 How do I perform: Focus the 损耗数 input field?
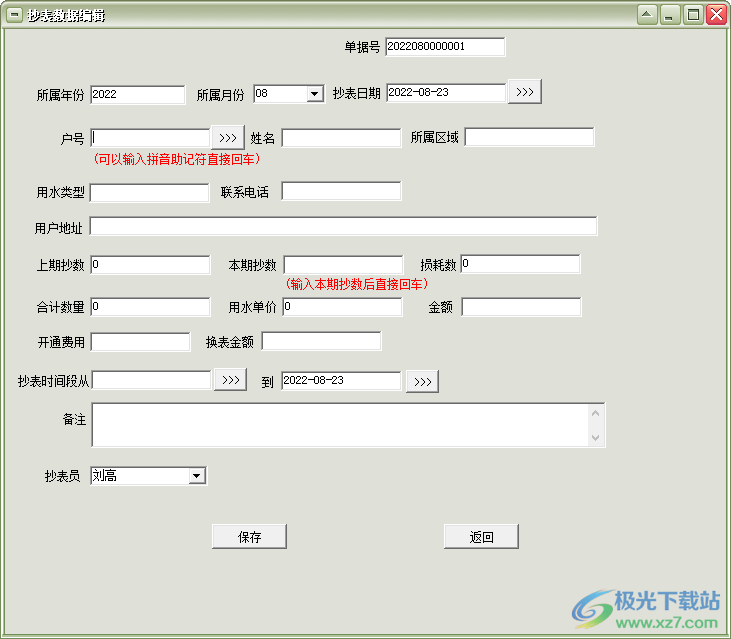[x=520, y=264]
